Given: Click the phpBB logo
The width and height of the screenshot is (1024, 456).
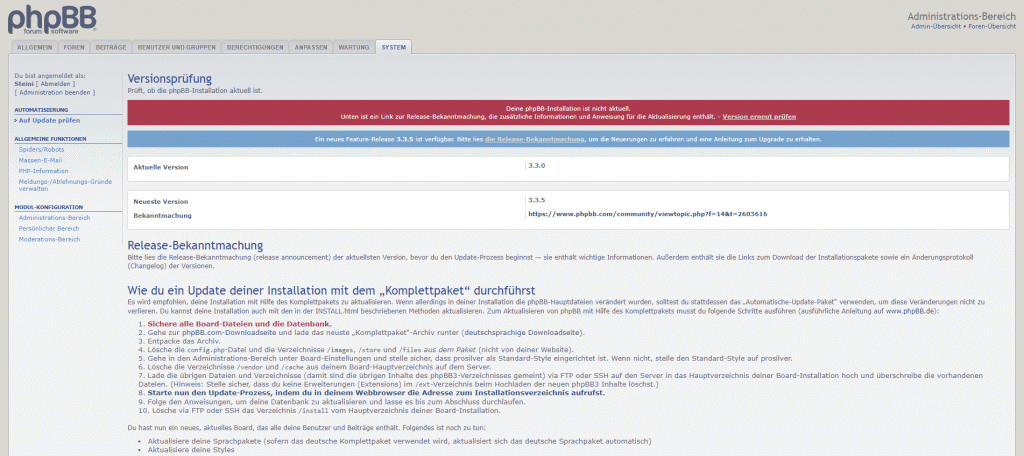Looking at the screenshot, I should pos(52,20).
